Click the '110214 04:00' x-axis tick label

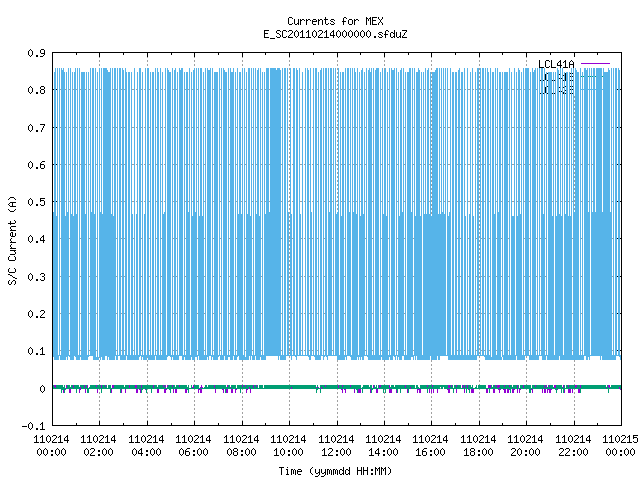tap(146, 446)
